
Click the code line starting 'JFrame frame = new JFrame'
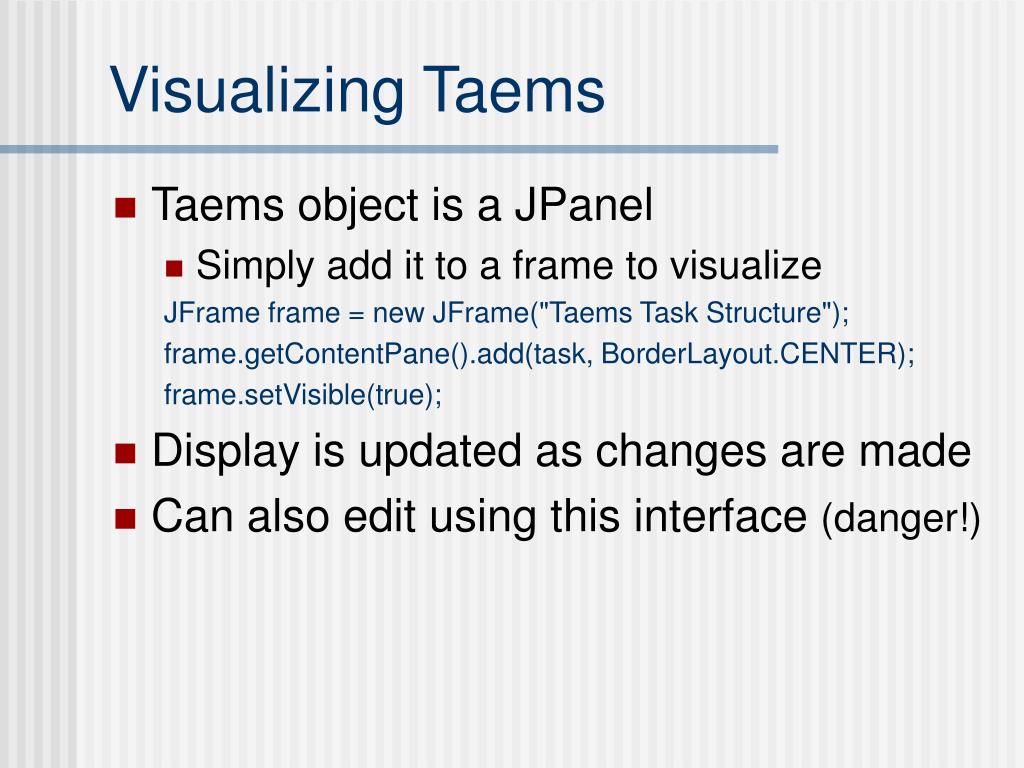pos(506,313)
